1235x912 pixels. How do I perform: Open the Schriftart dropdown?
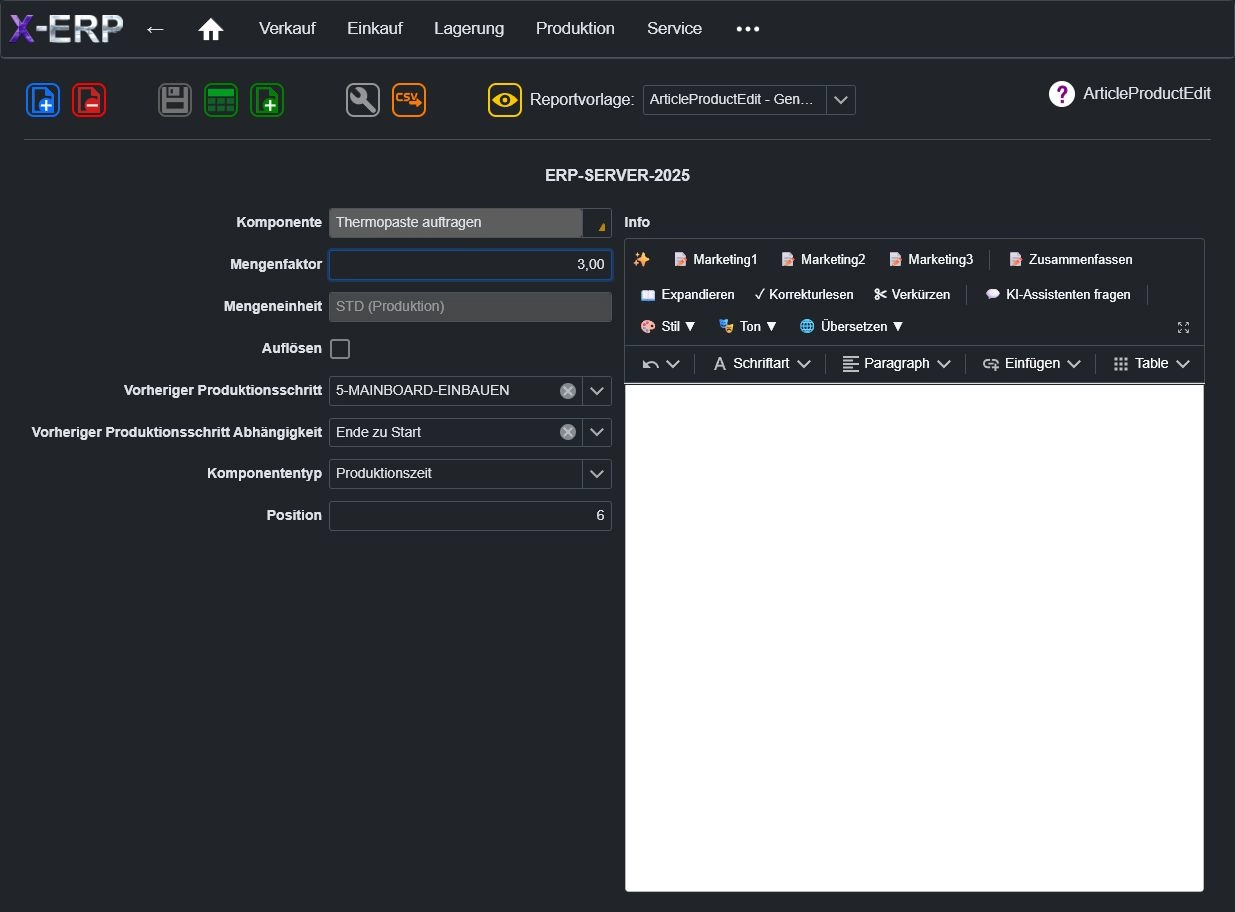pos(761,364)
